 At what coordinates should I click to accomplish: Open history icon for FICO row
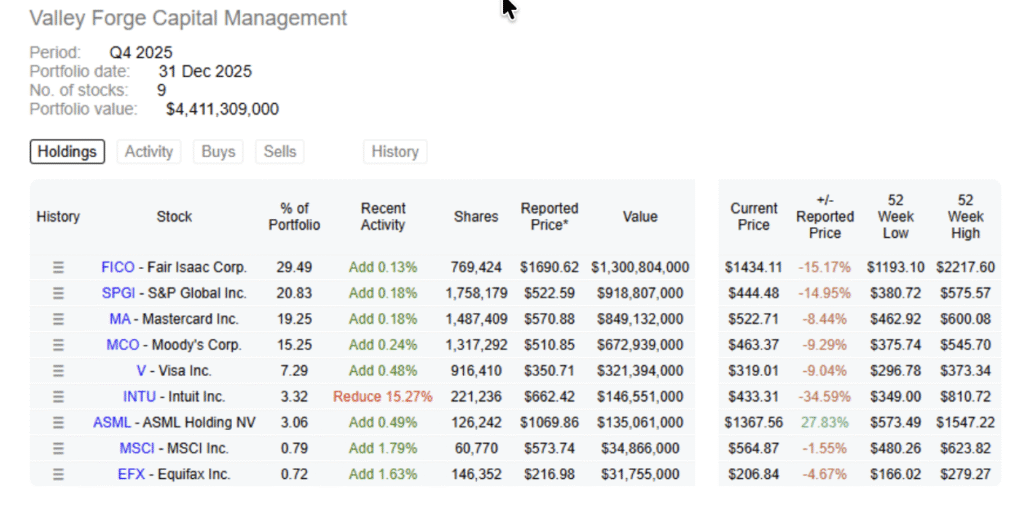coord(58,267)
